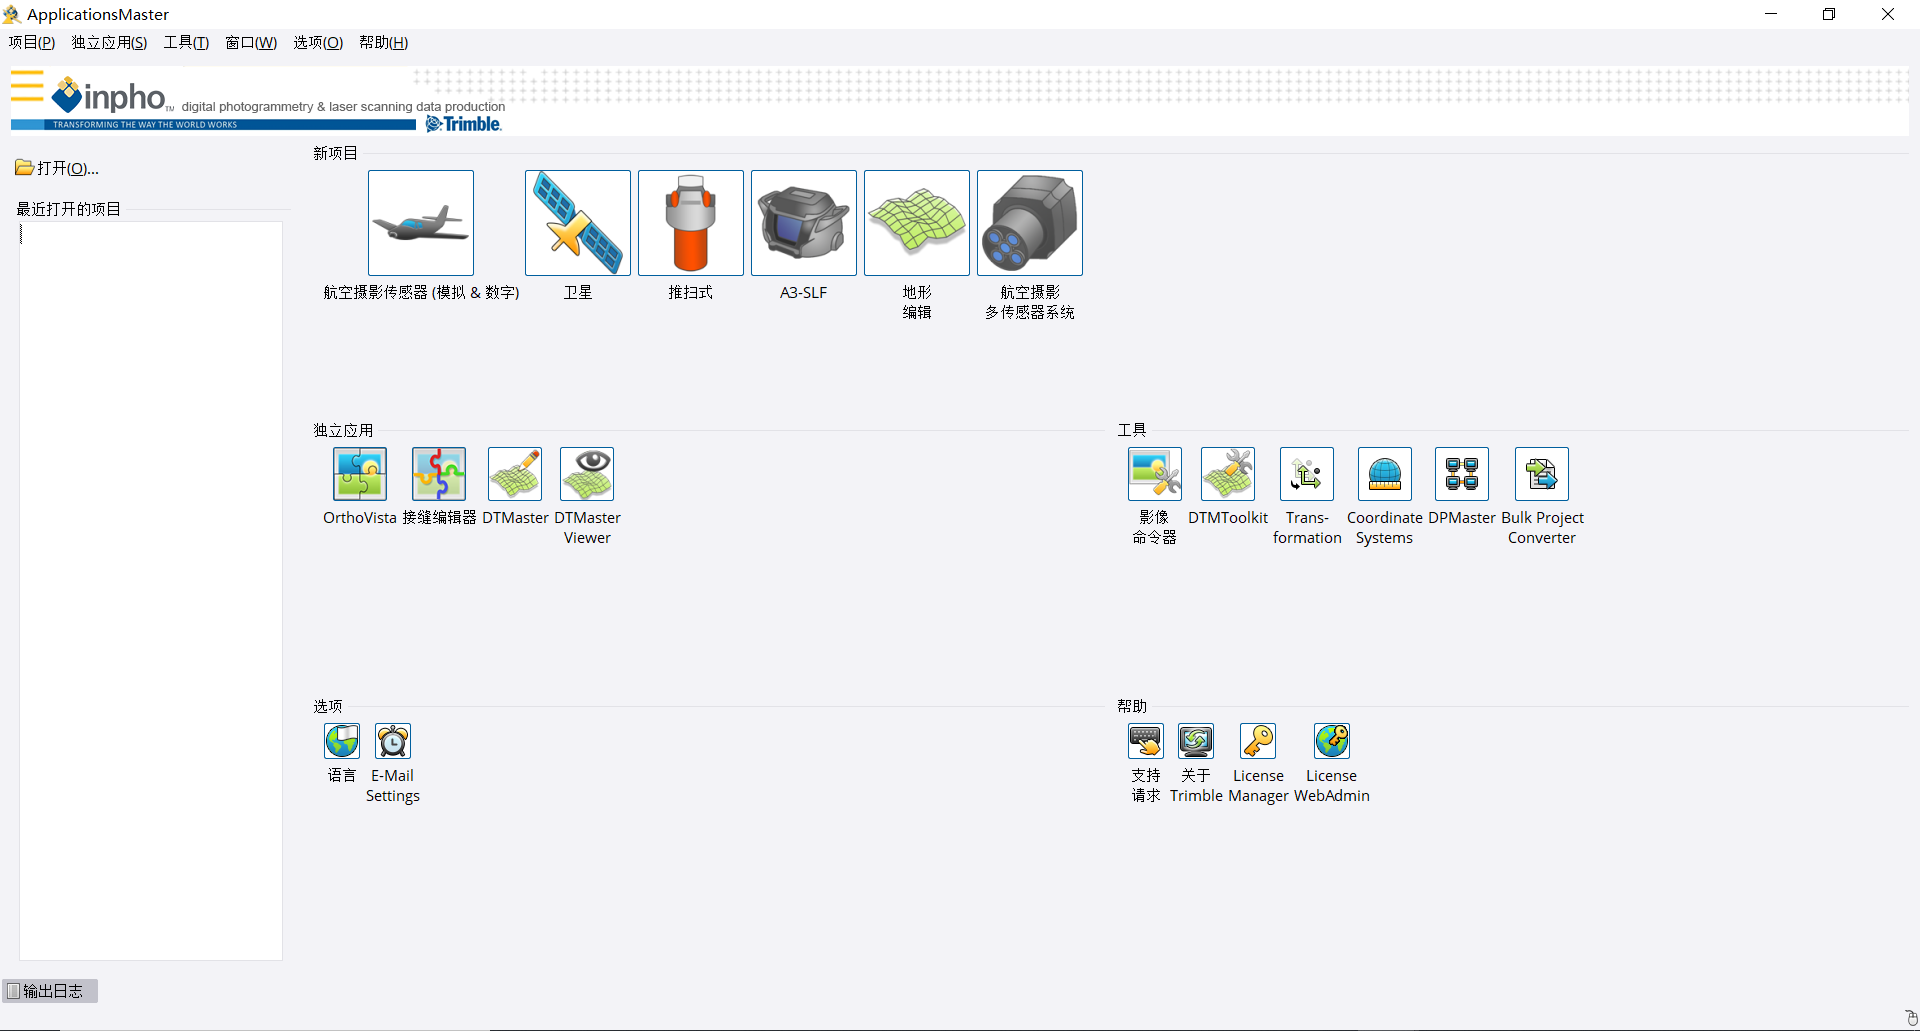Launch OrthoVista application
The height and width of the screenshot is (1031, 1920).
tap(360, 474)
